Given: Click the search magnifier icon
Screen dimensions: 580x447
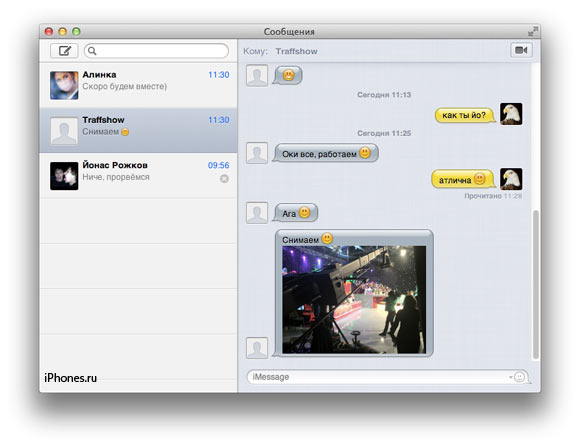Looking at the screenshot, I should coord(92,51).
